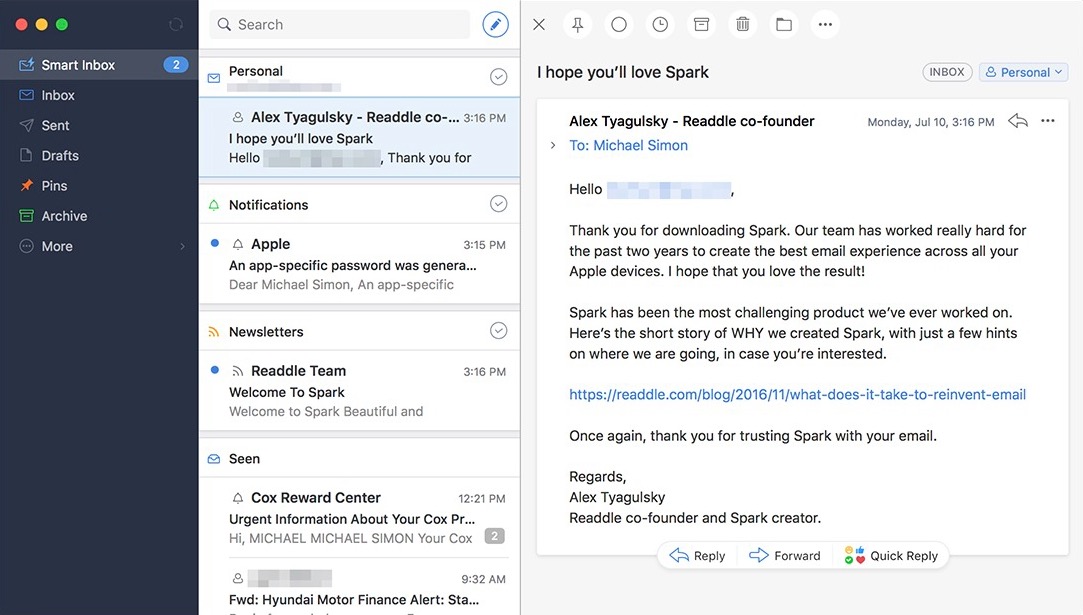The height and width of the screenshot is (615, 1083).
Task: Open the Welcome To Spark email from Readdle Team
Action: tap(360, 391)
